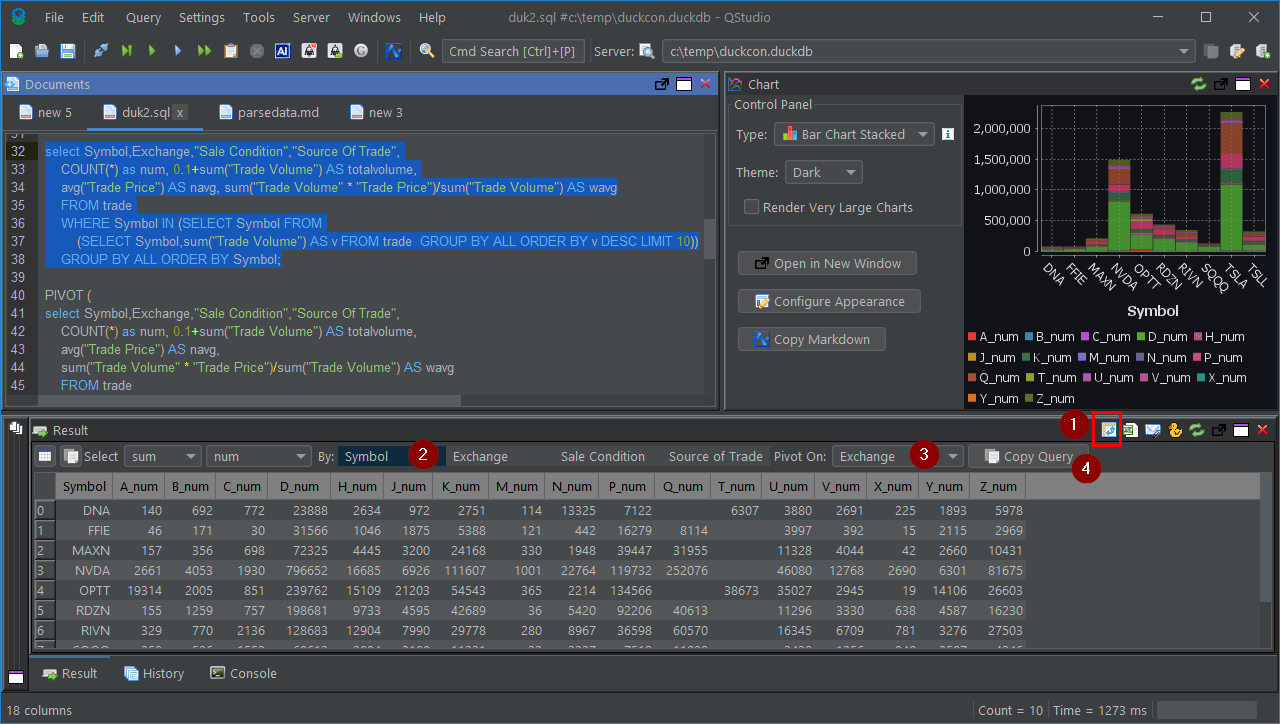Pop out the Documents panel to a window
The height and width of the screenshot is (724, 1280).
tap(662, 84)
